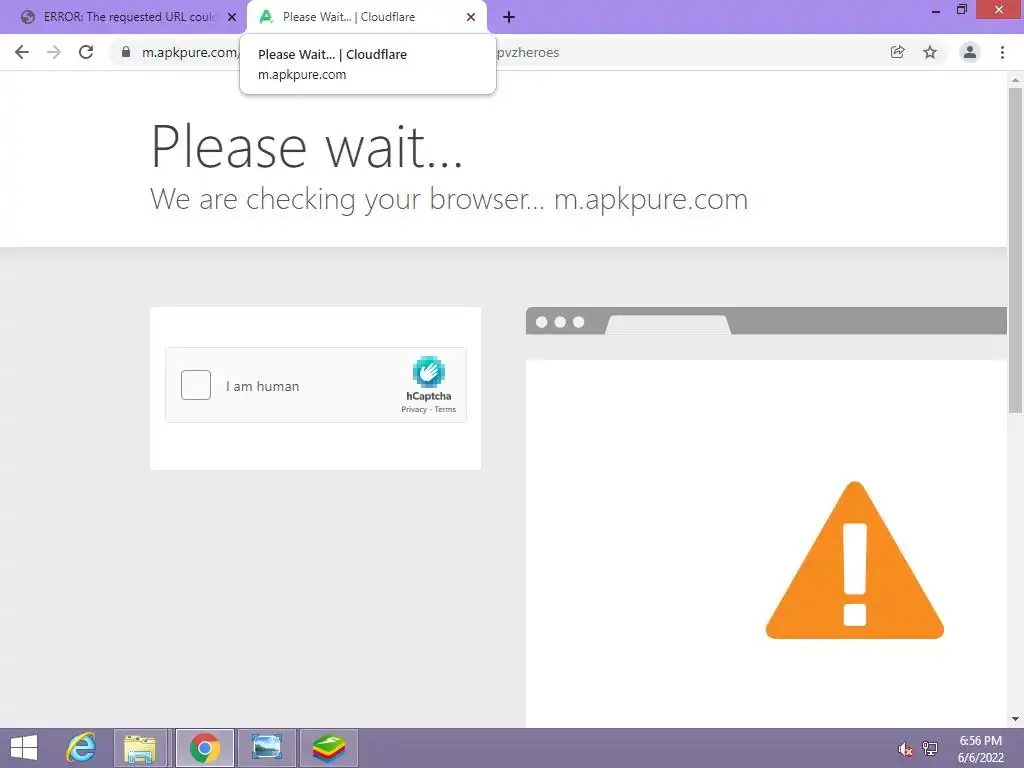The height and width of the screenshot is (768, 1024).
Task: Click the scrollbar down arrow
Action: pyautogui.click(x=1015, y=719)
